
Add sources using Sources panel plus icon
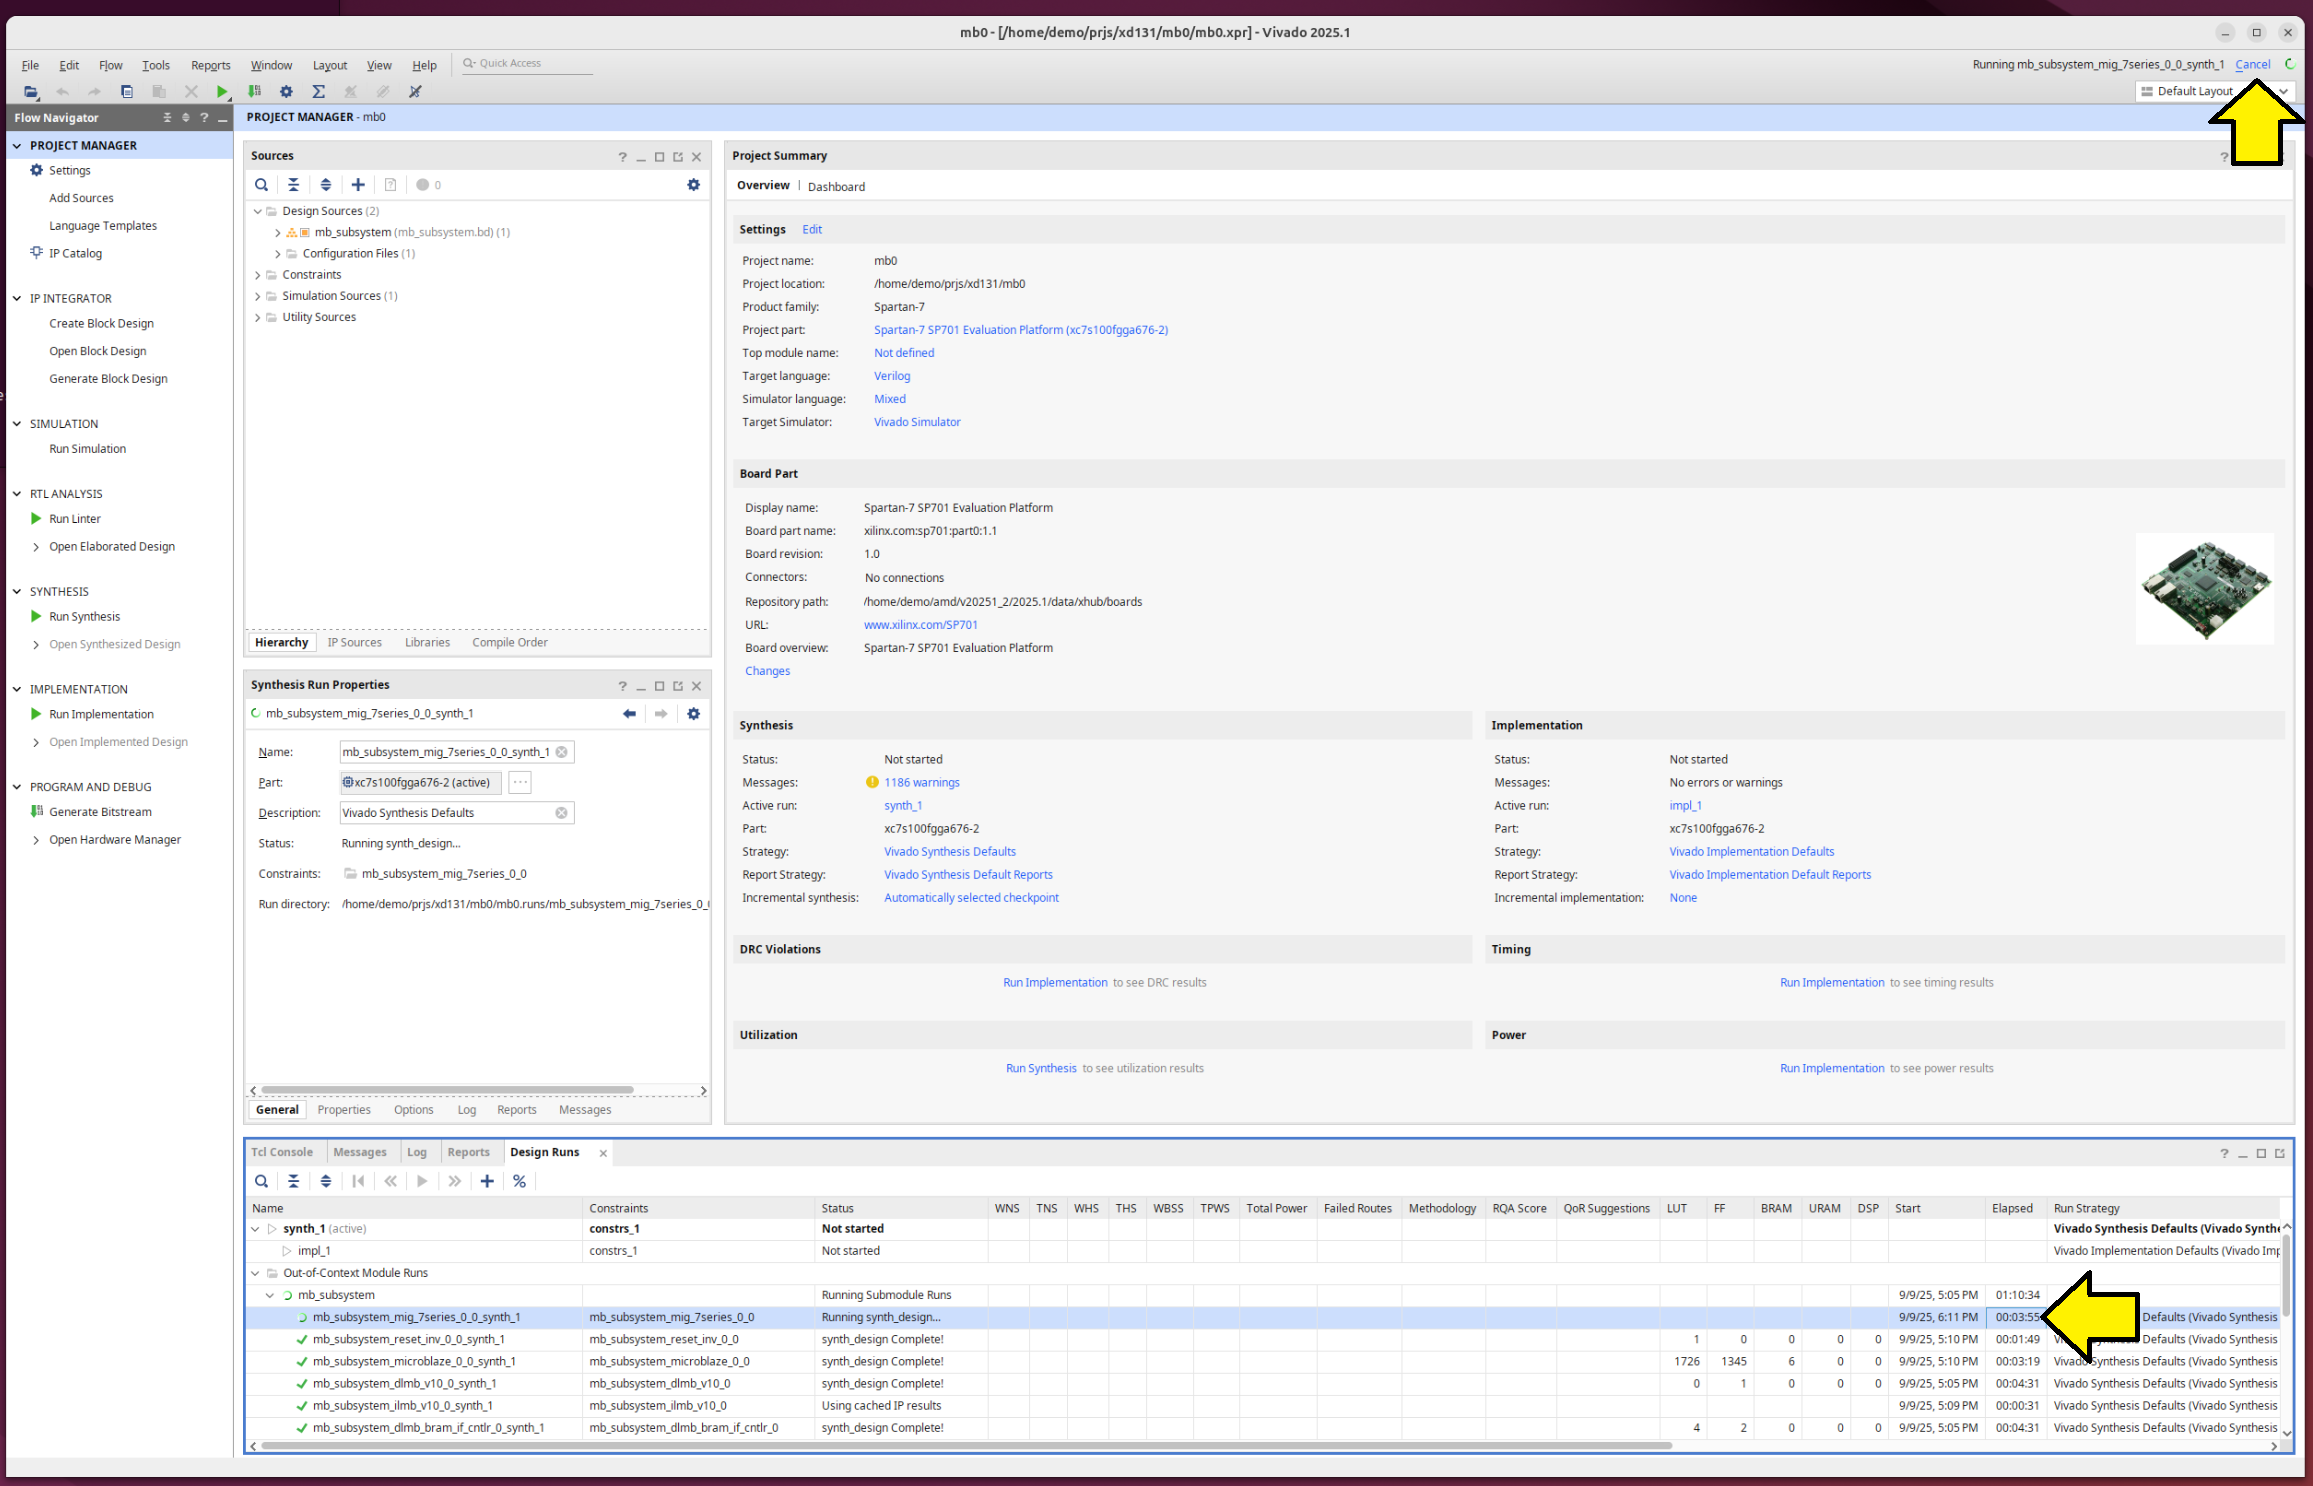click(358, 185)
